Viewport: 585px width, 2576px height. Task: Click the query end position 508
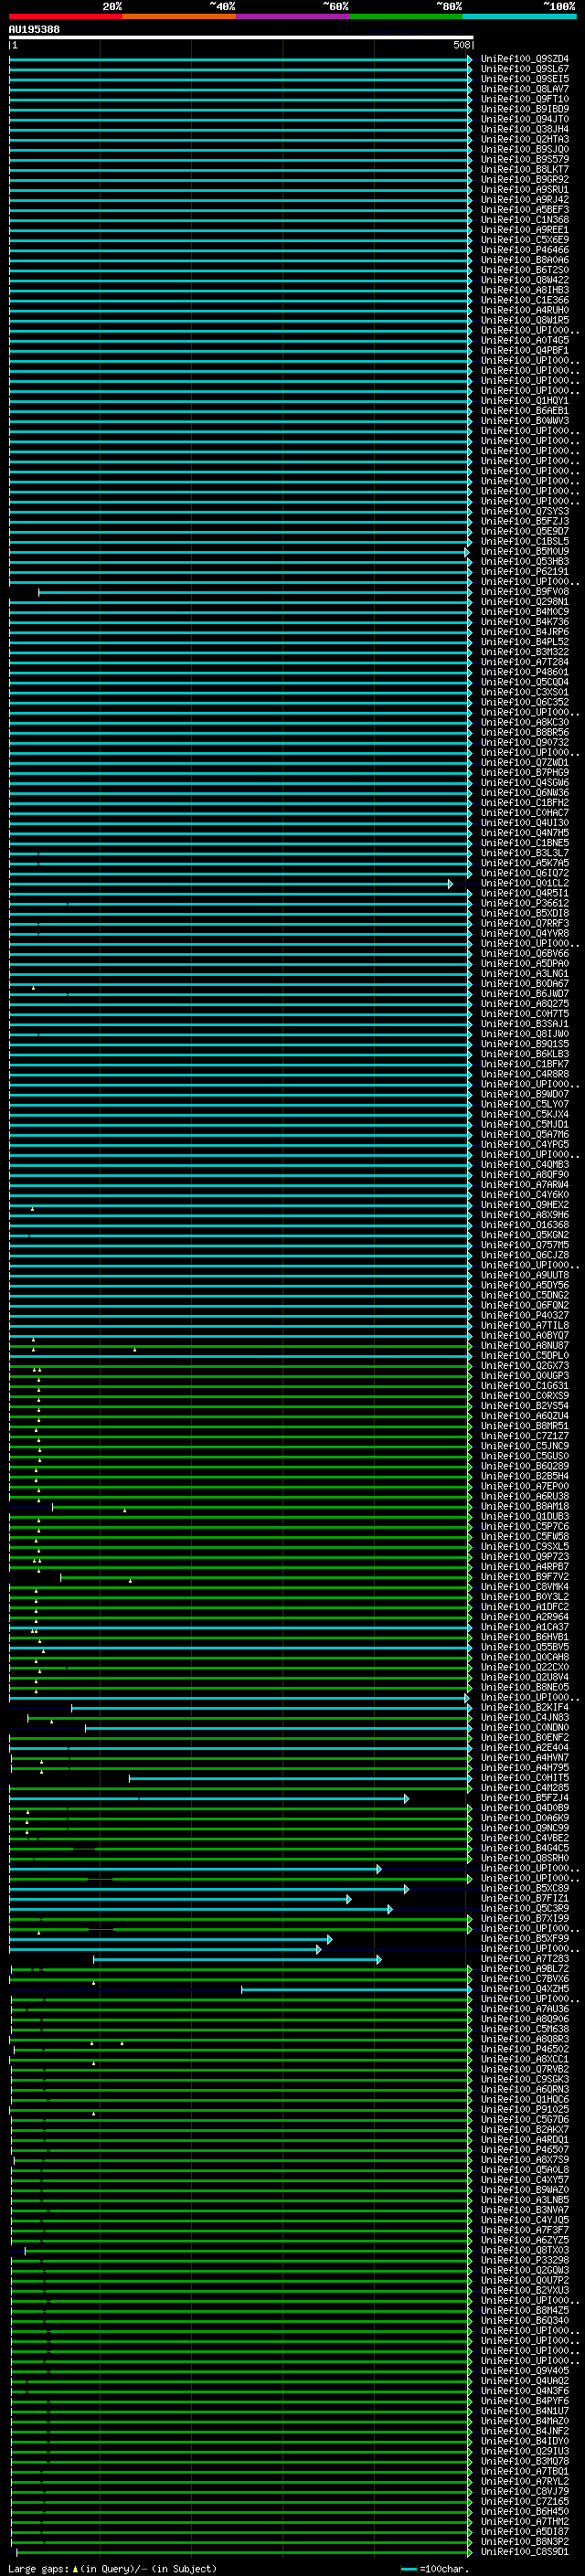pyautogui.click(x=462, y=45)
